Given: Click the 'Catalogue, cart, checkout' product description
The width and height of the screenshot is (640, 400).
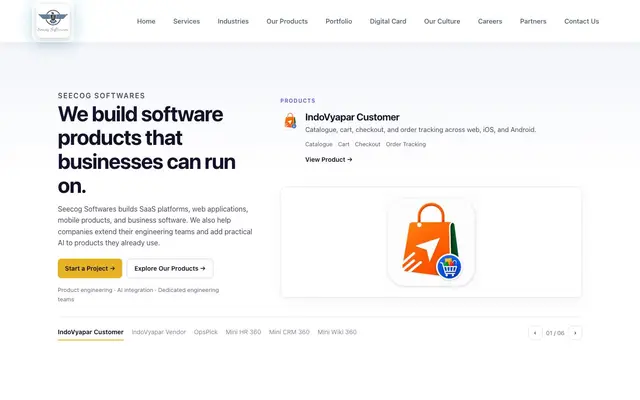Looking at the screenshot, I should tap(420, 130).
